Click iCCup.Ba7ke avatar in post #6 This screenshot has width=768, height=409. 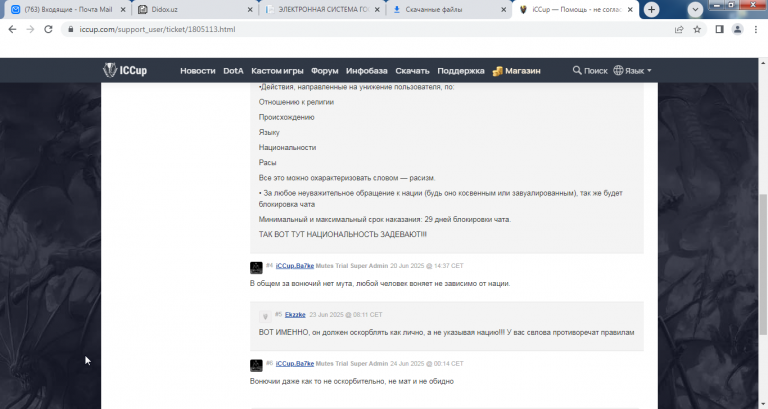(256, 365)
